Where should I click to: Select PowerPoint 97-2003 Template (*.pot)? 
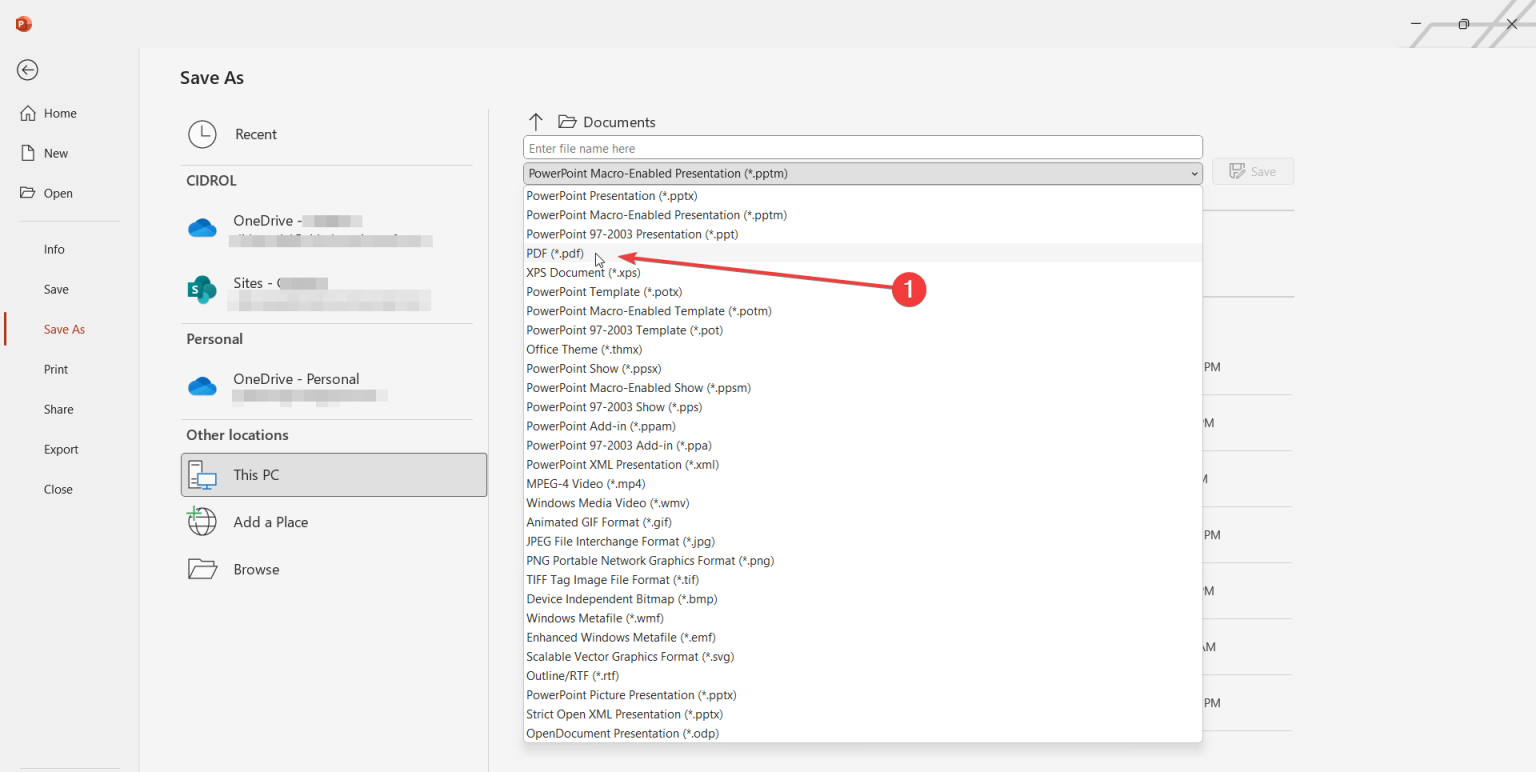coord(862,330)
